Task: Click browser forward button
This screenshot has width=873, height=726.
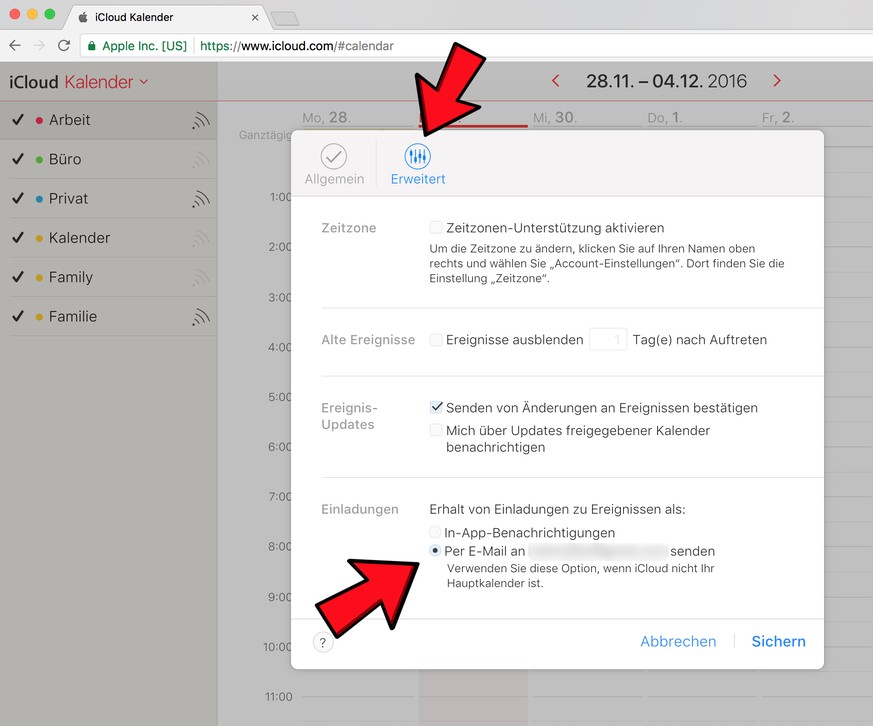Action: 40,46
